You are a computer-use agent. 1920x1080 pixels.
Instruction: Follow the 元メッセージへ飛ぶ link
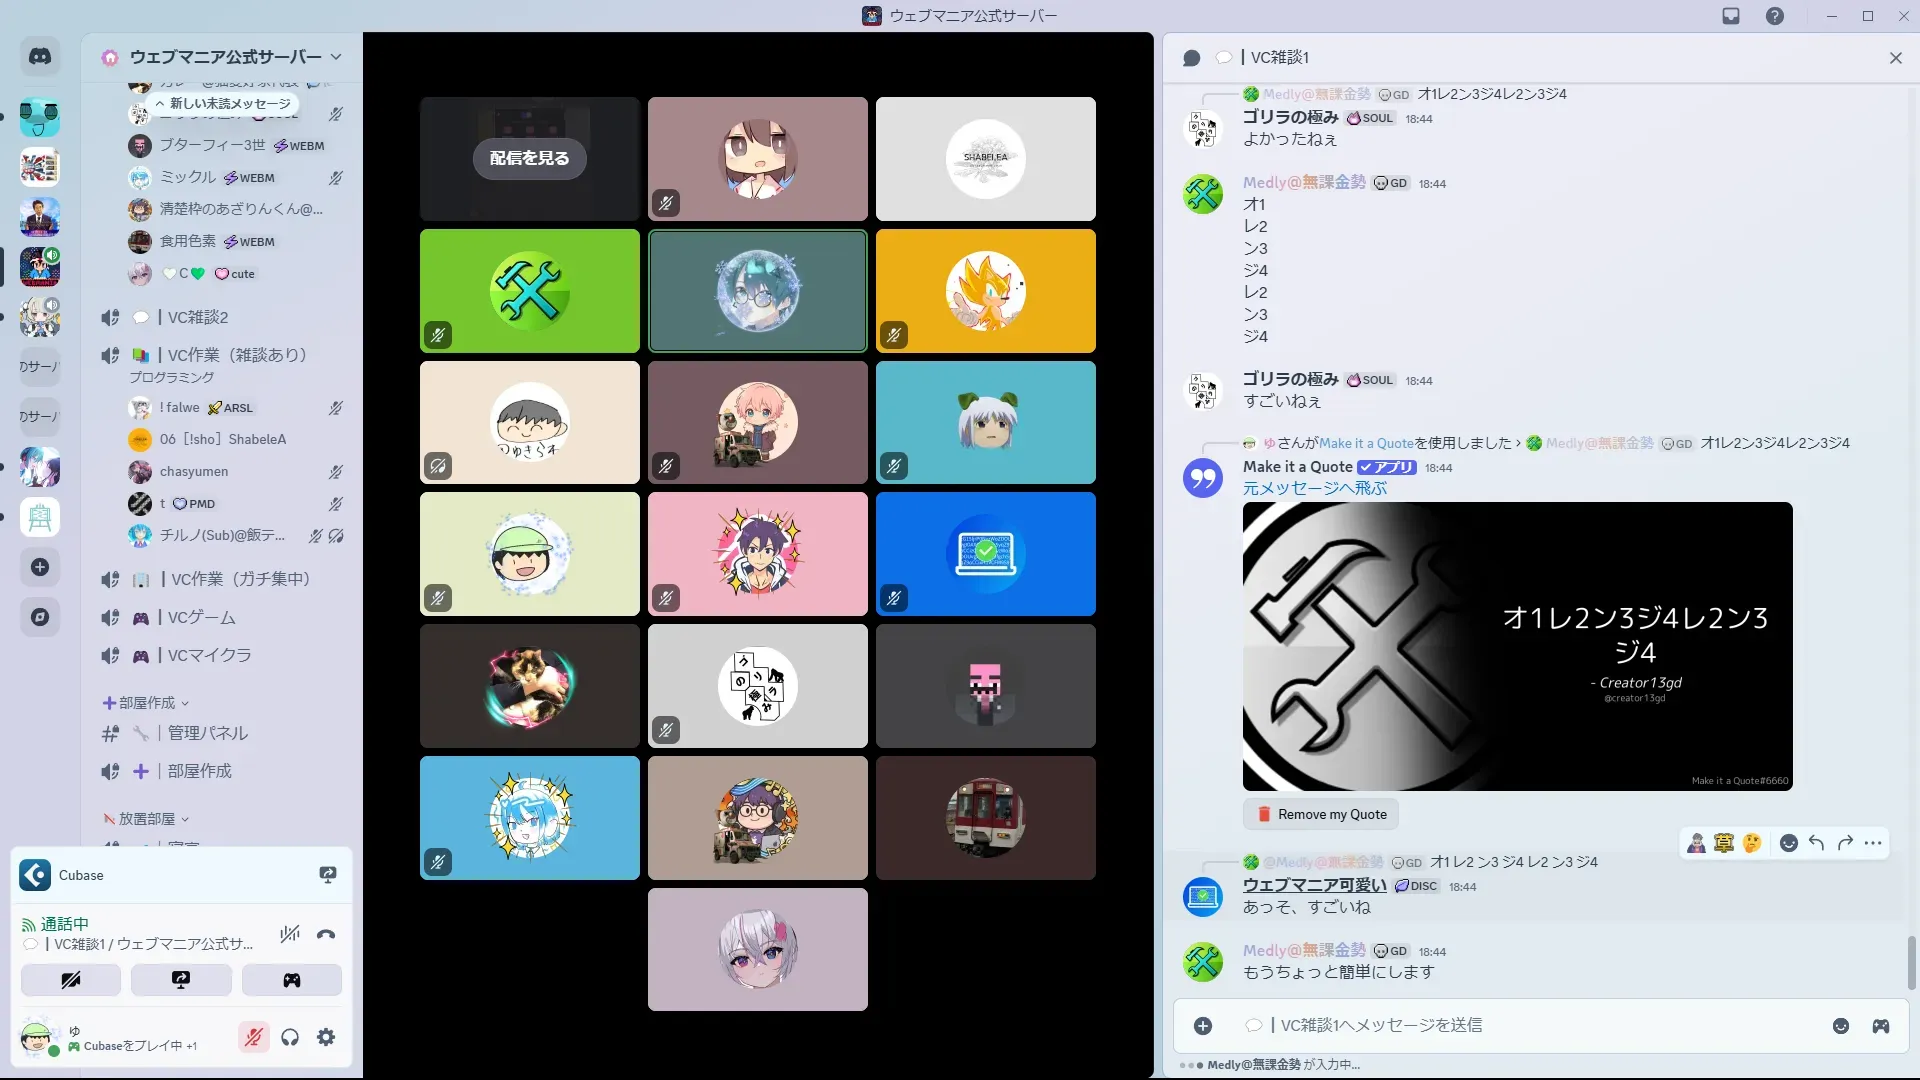coord(1314,488)
